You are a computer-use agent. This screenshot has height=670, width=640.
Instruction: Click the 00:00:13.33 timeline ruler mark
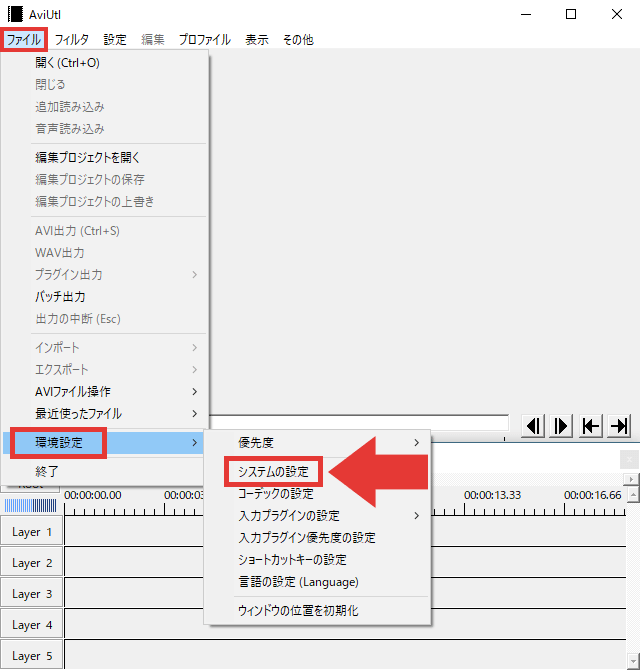[x=492, y=495]
